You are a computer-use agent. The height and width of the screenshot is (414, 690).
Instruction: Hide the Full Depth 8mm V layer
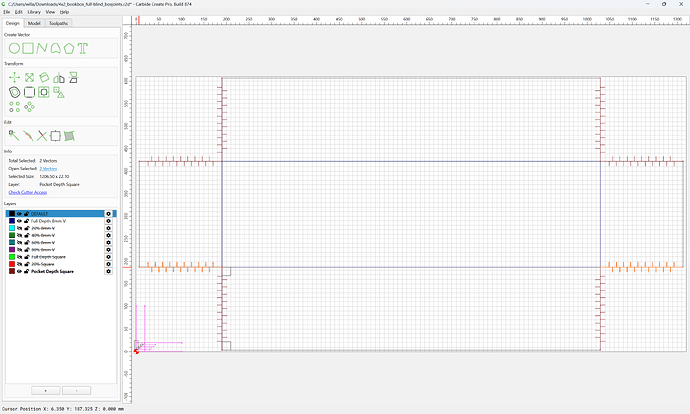[x=19, y=221]
